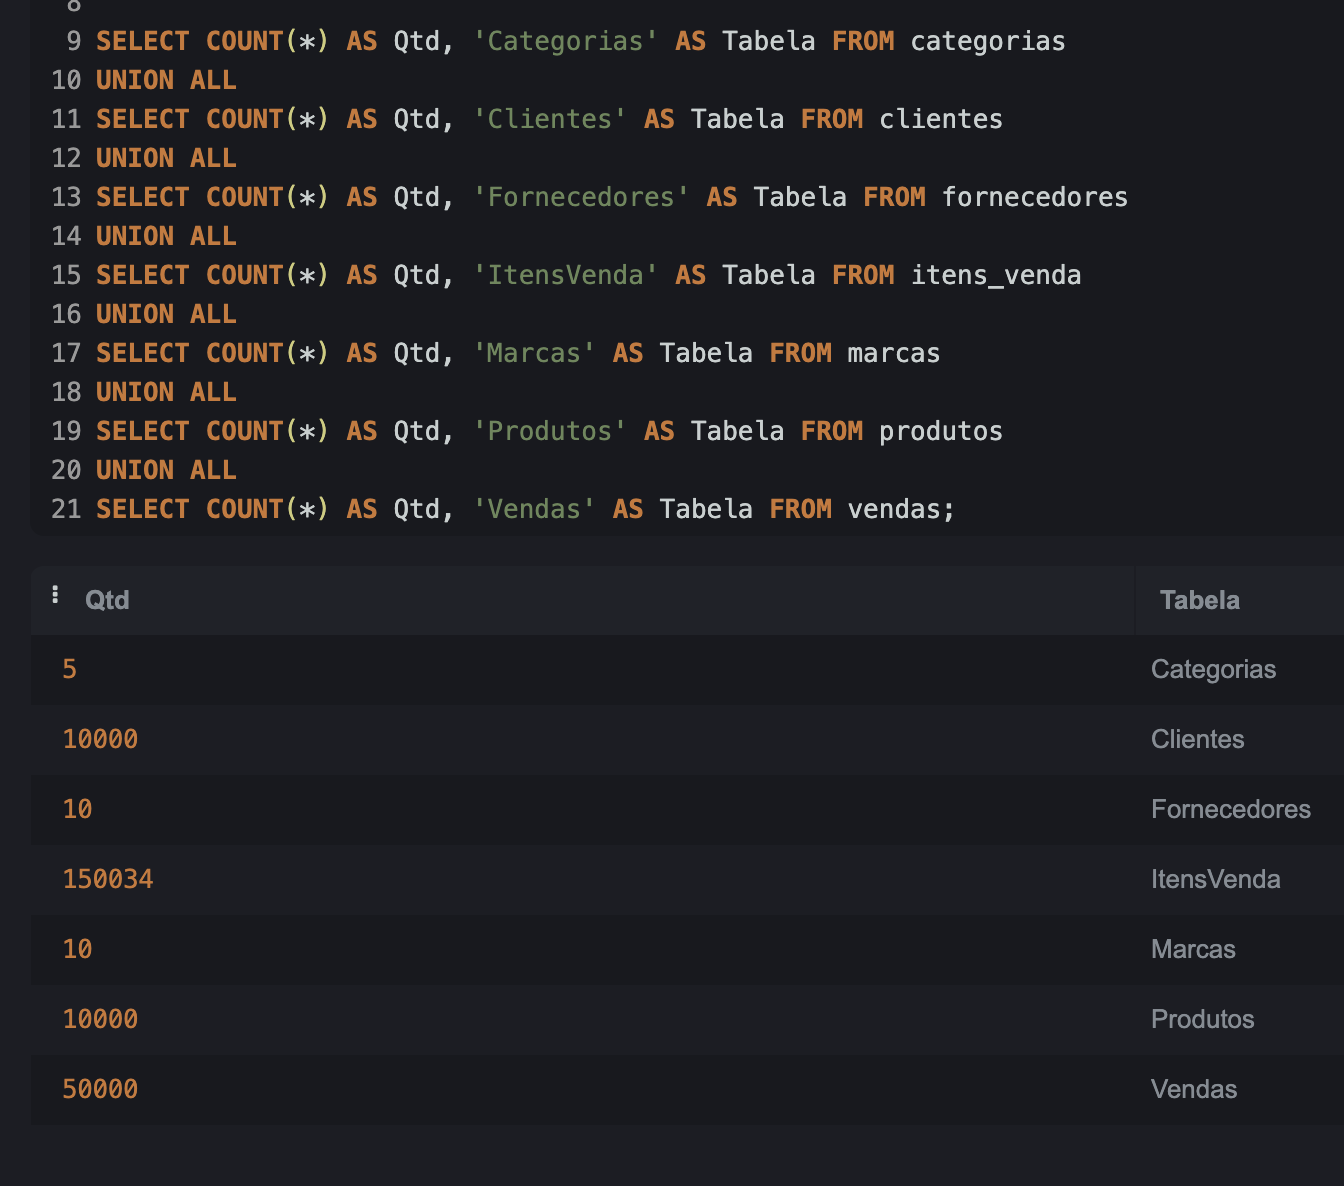The width and height of the screenshot is (1344, 1186).
Task: Click the Qtd value 10000 in Clientes row
Action: [100, 739]
